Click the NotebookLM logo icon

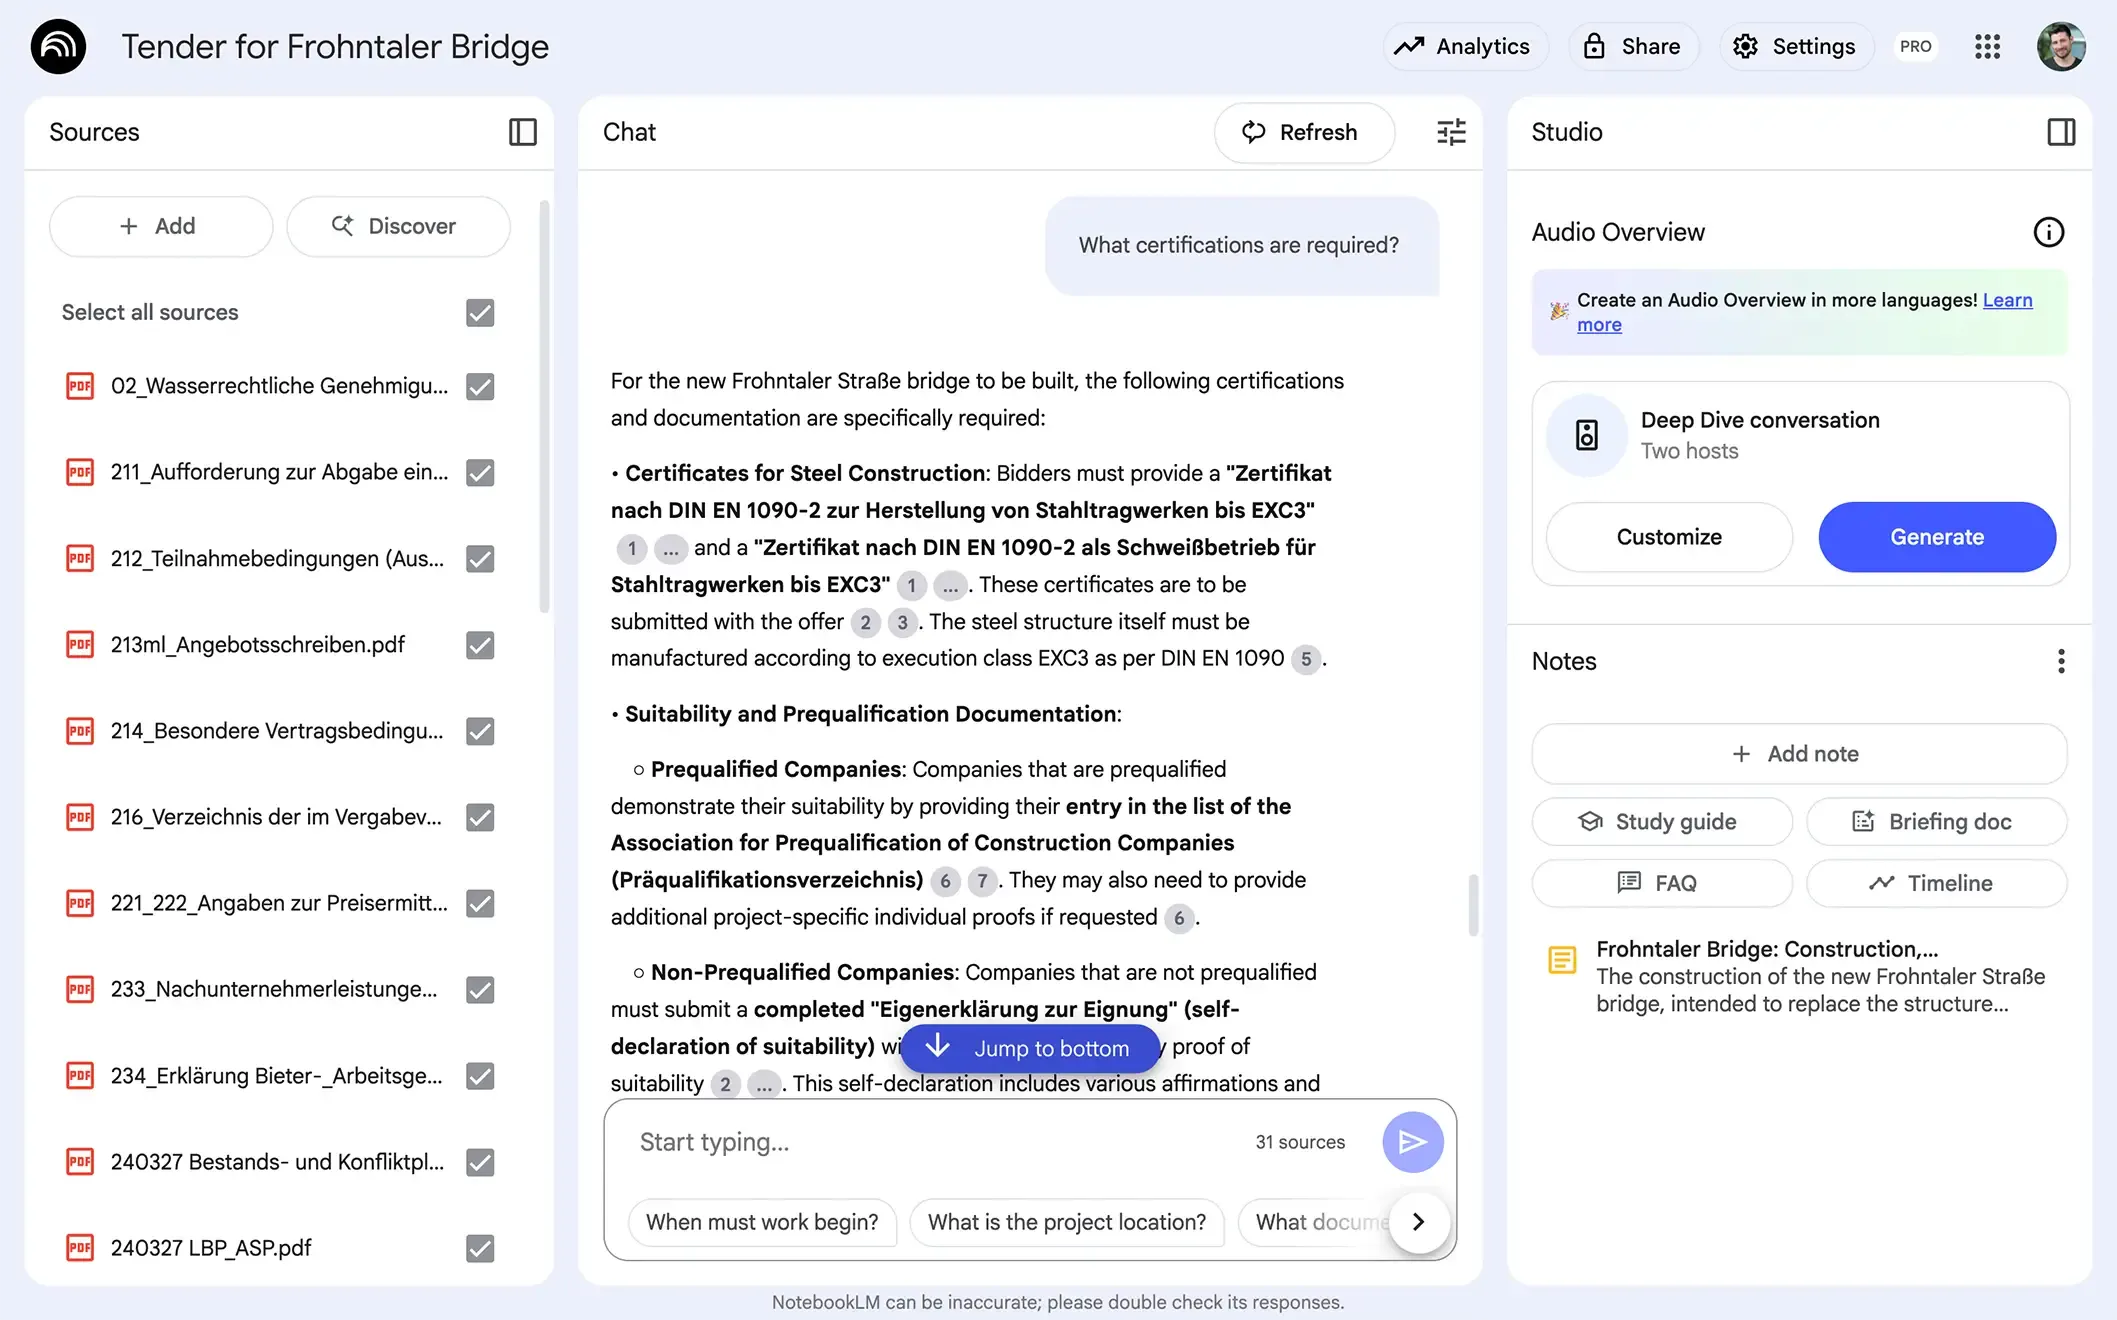pos(58,46)
